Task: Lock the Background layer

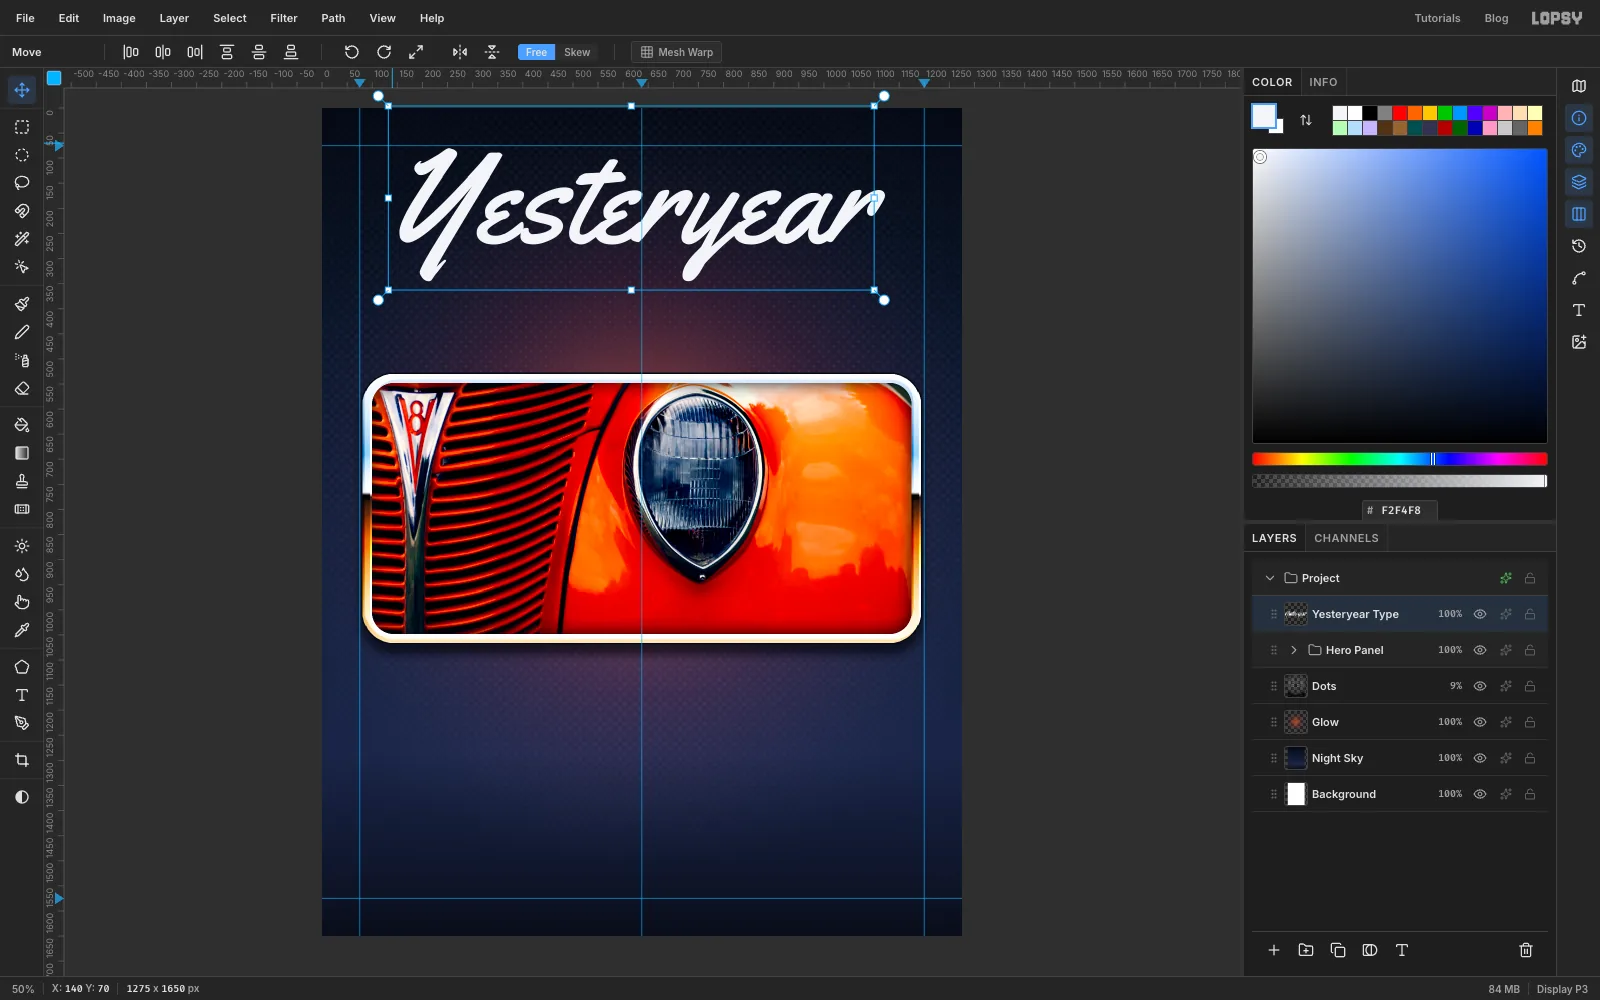Action: pyautogui.click(x=1530, y=794)
